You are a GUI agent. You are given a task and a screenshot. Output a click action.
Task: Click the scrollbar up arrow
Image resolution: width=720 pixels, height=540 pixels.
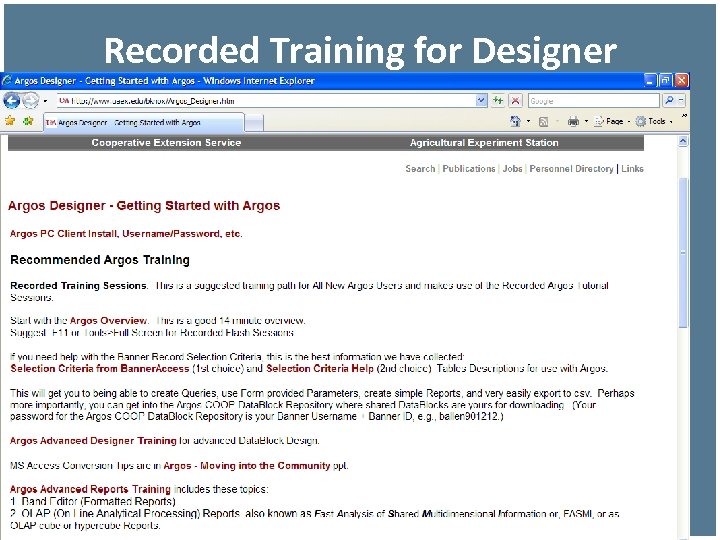683,141
